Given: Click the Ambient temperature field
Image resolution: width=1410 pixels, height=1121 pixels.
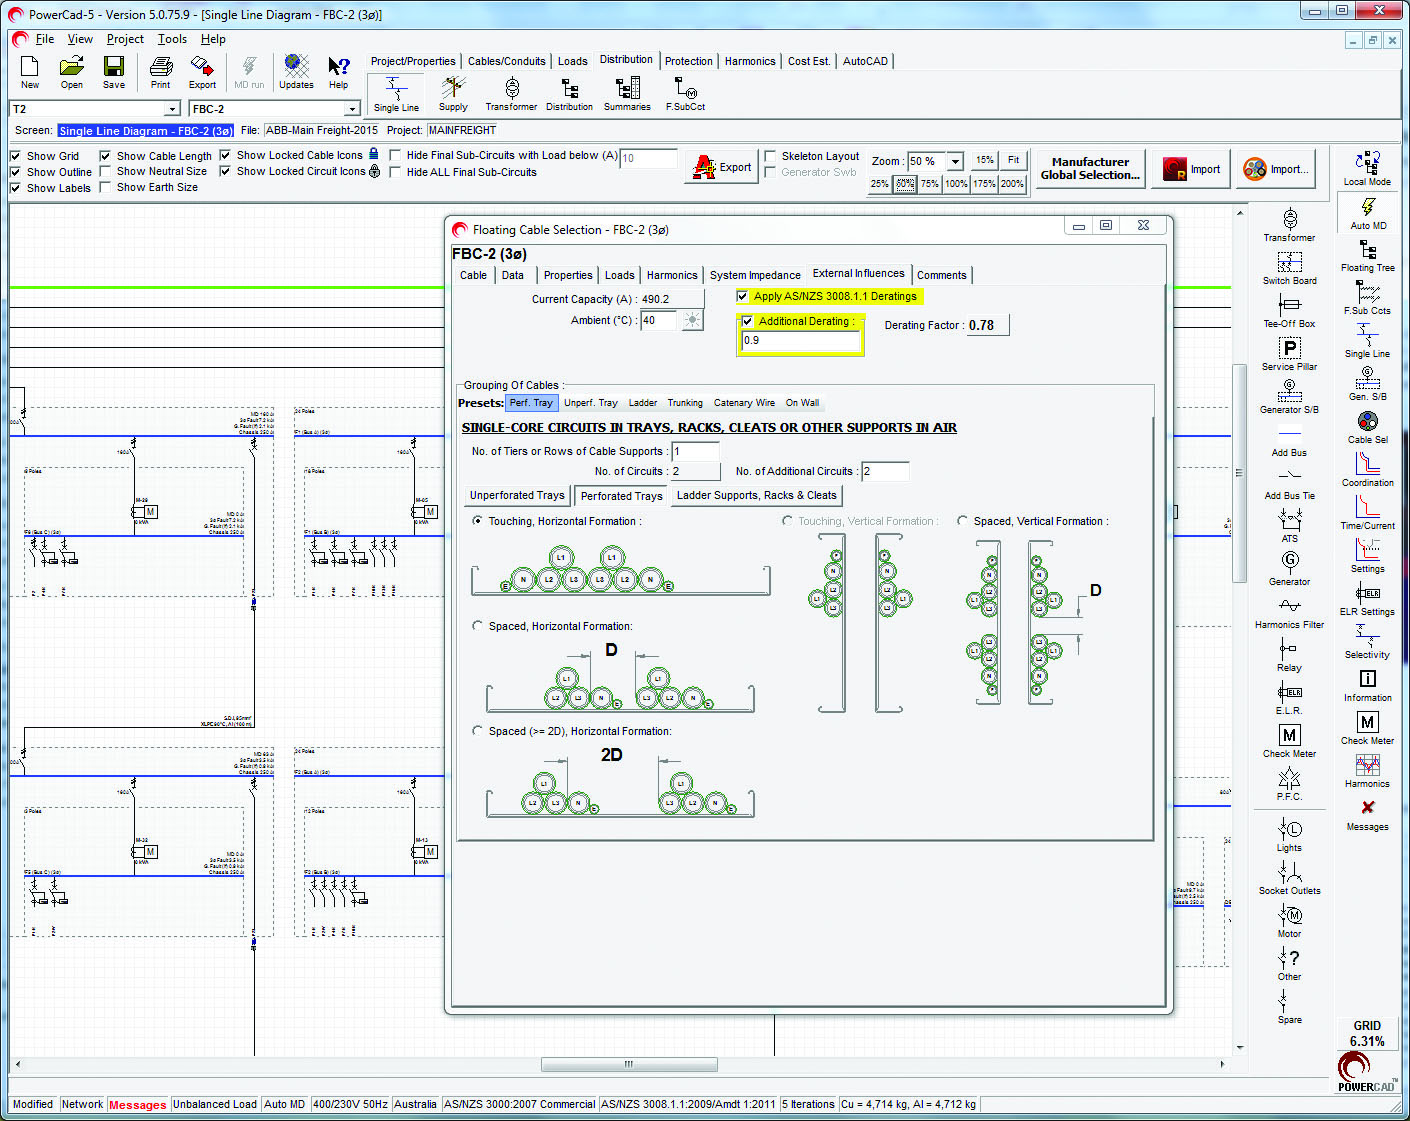Looking at the screenshot, I should click(658, 320).
